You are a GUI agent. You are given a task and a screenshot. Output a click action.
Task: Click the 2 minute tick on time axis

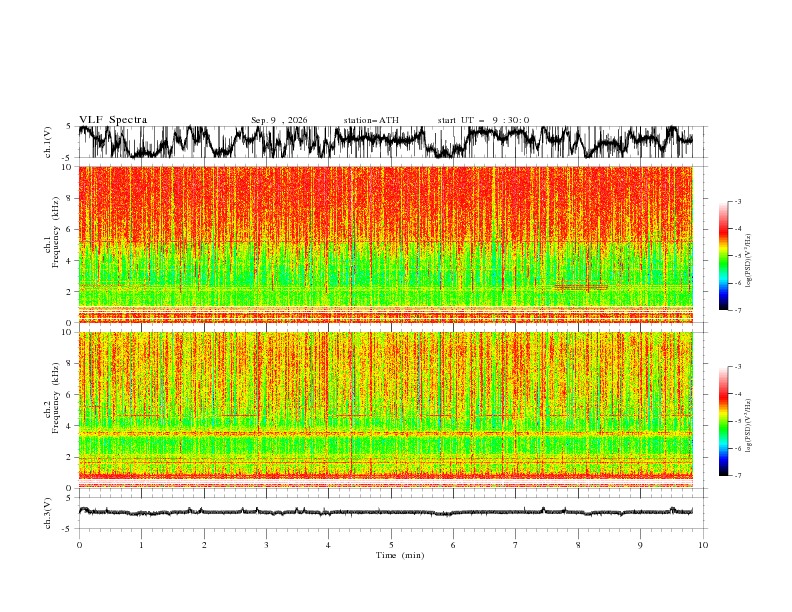coord(204,545)
